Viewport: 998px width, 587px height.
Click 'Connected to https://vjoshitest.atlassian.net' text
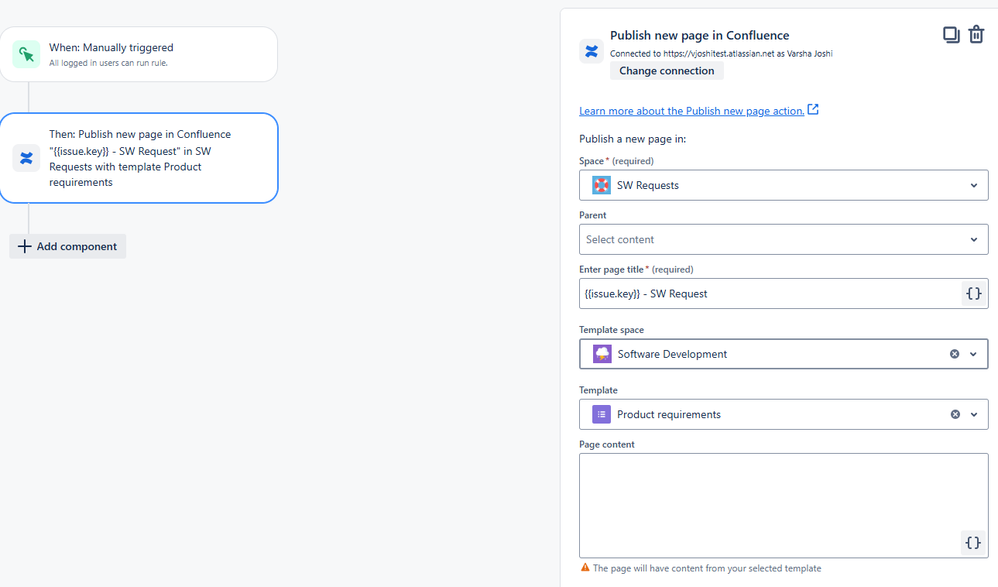(721, 53)
